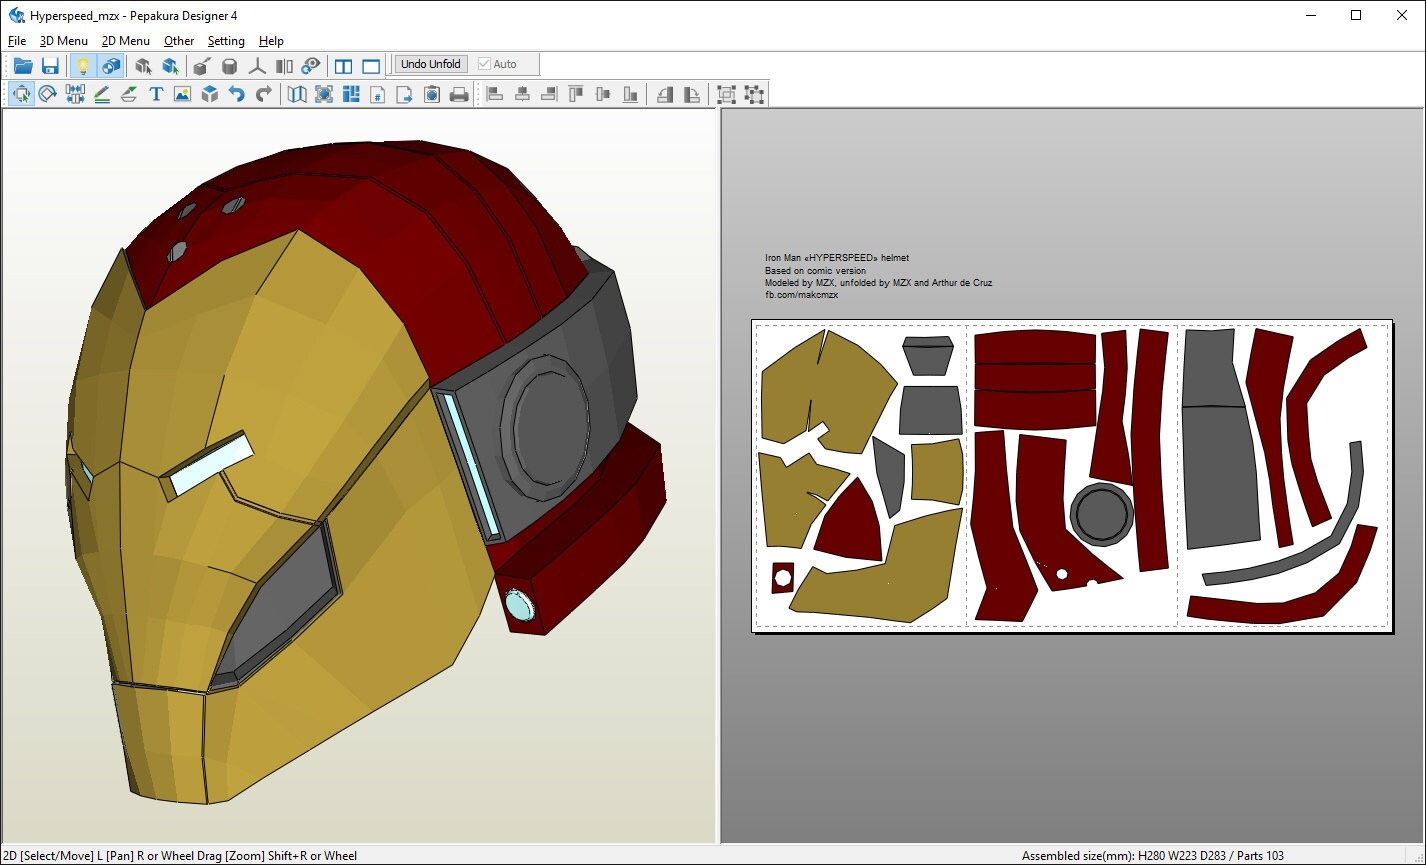Viewport: 1426px width, 865px height.
Task: Align parts to horizontal center
Action: (x=522, y=94)
